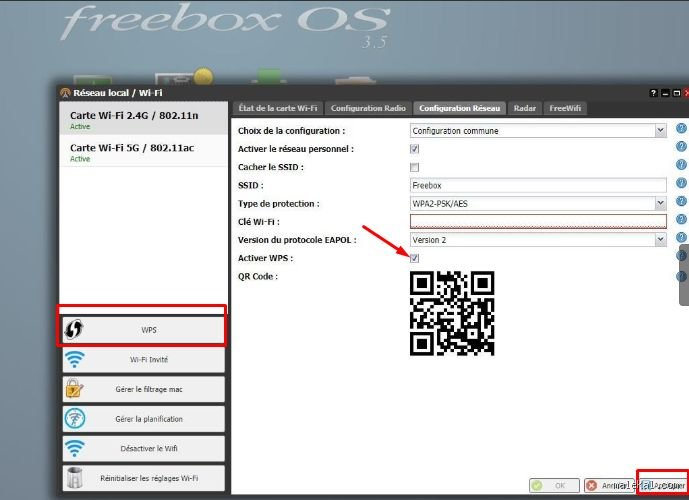Screen dimensions: 689x500
Task: Open Gérer la planification
Action: (x=144, y=419)
